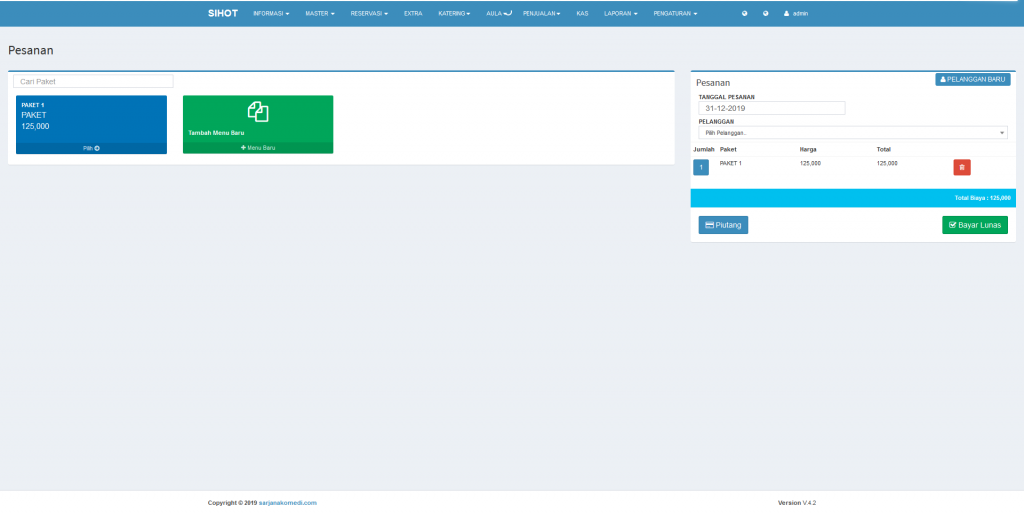This screenshot has width=1024, height=515.
Task: Add new customer with PELANGGAN BARU
Action: [x=972, y=79]
